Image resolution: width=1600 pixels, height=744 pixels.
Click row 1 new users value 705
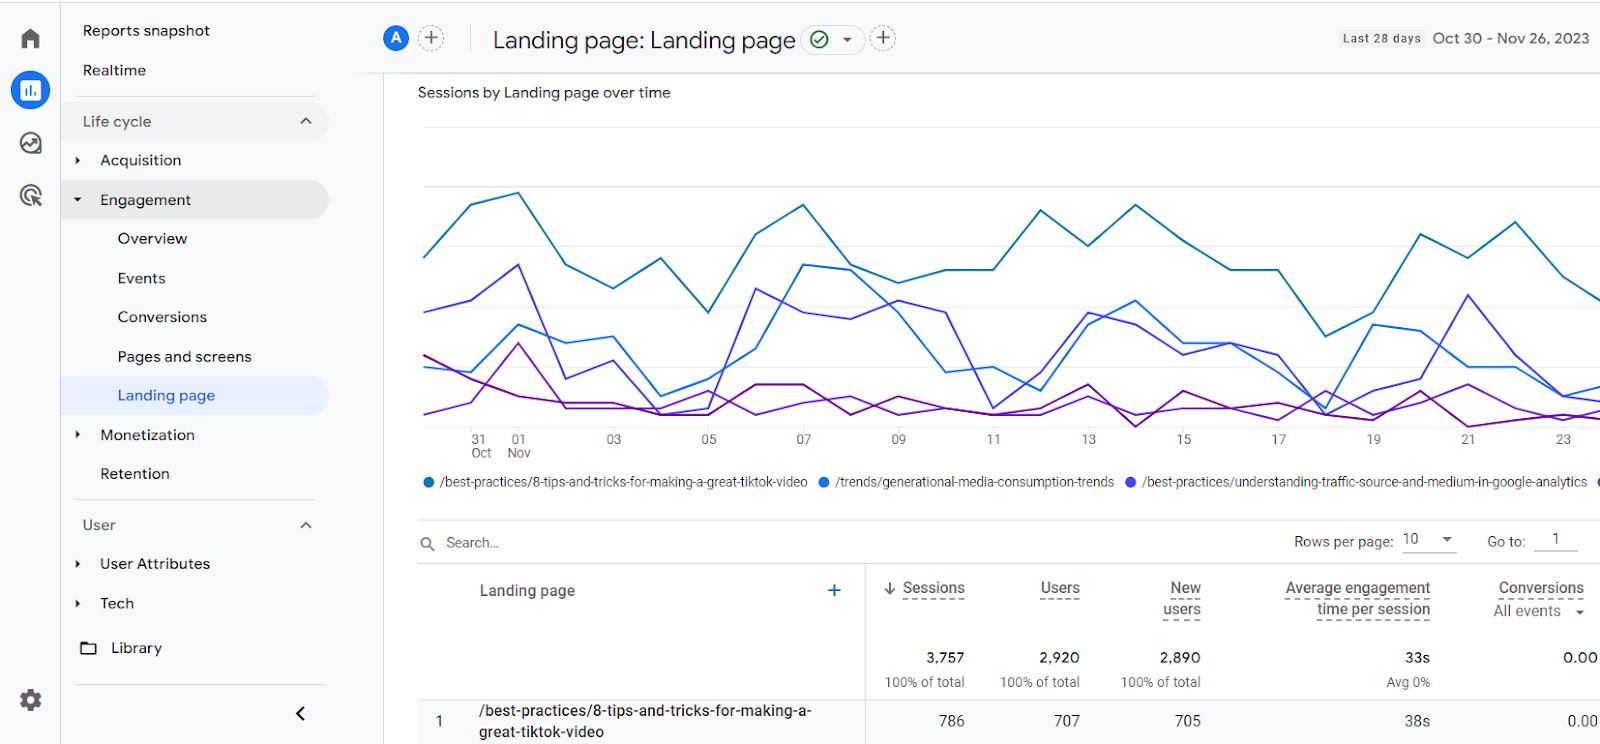[1188, 721]
